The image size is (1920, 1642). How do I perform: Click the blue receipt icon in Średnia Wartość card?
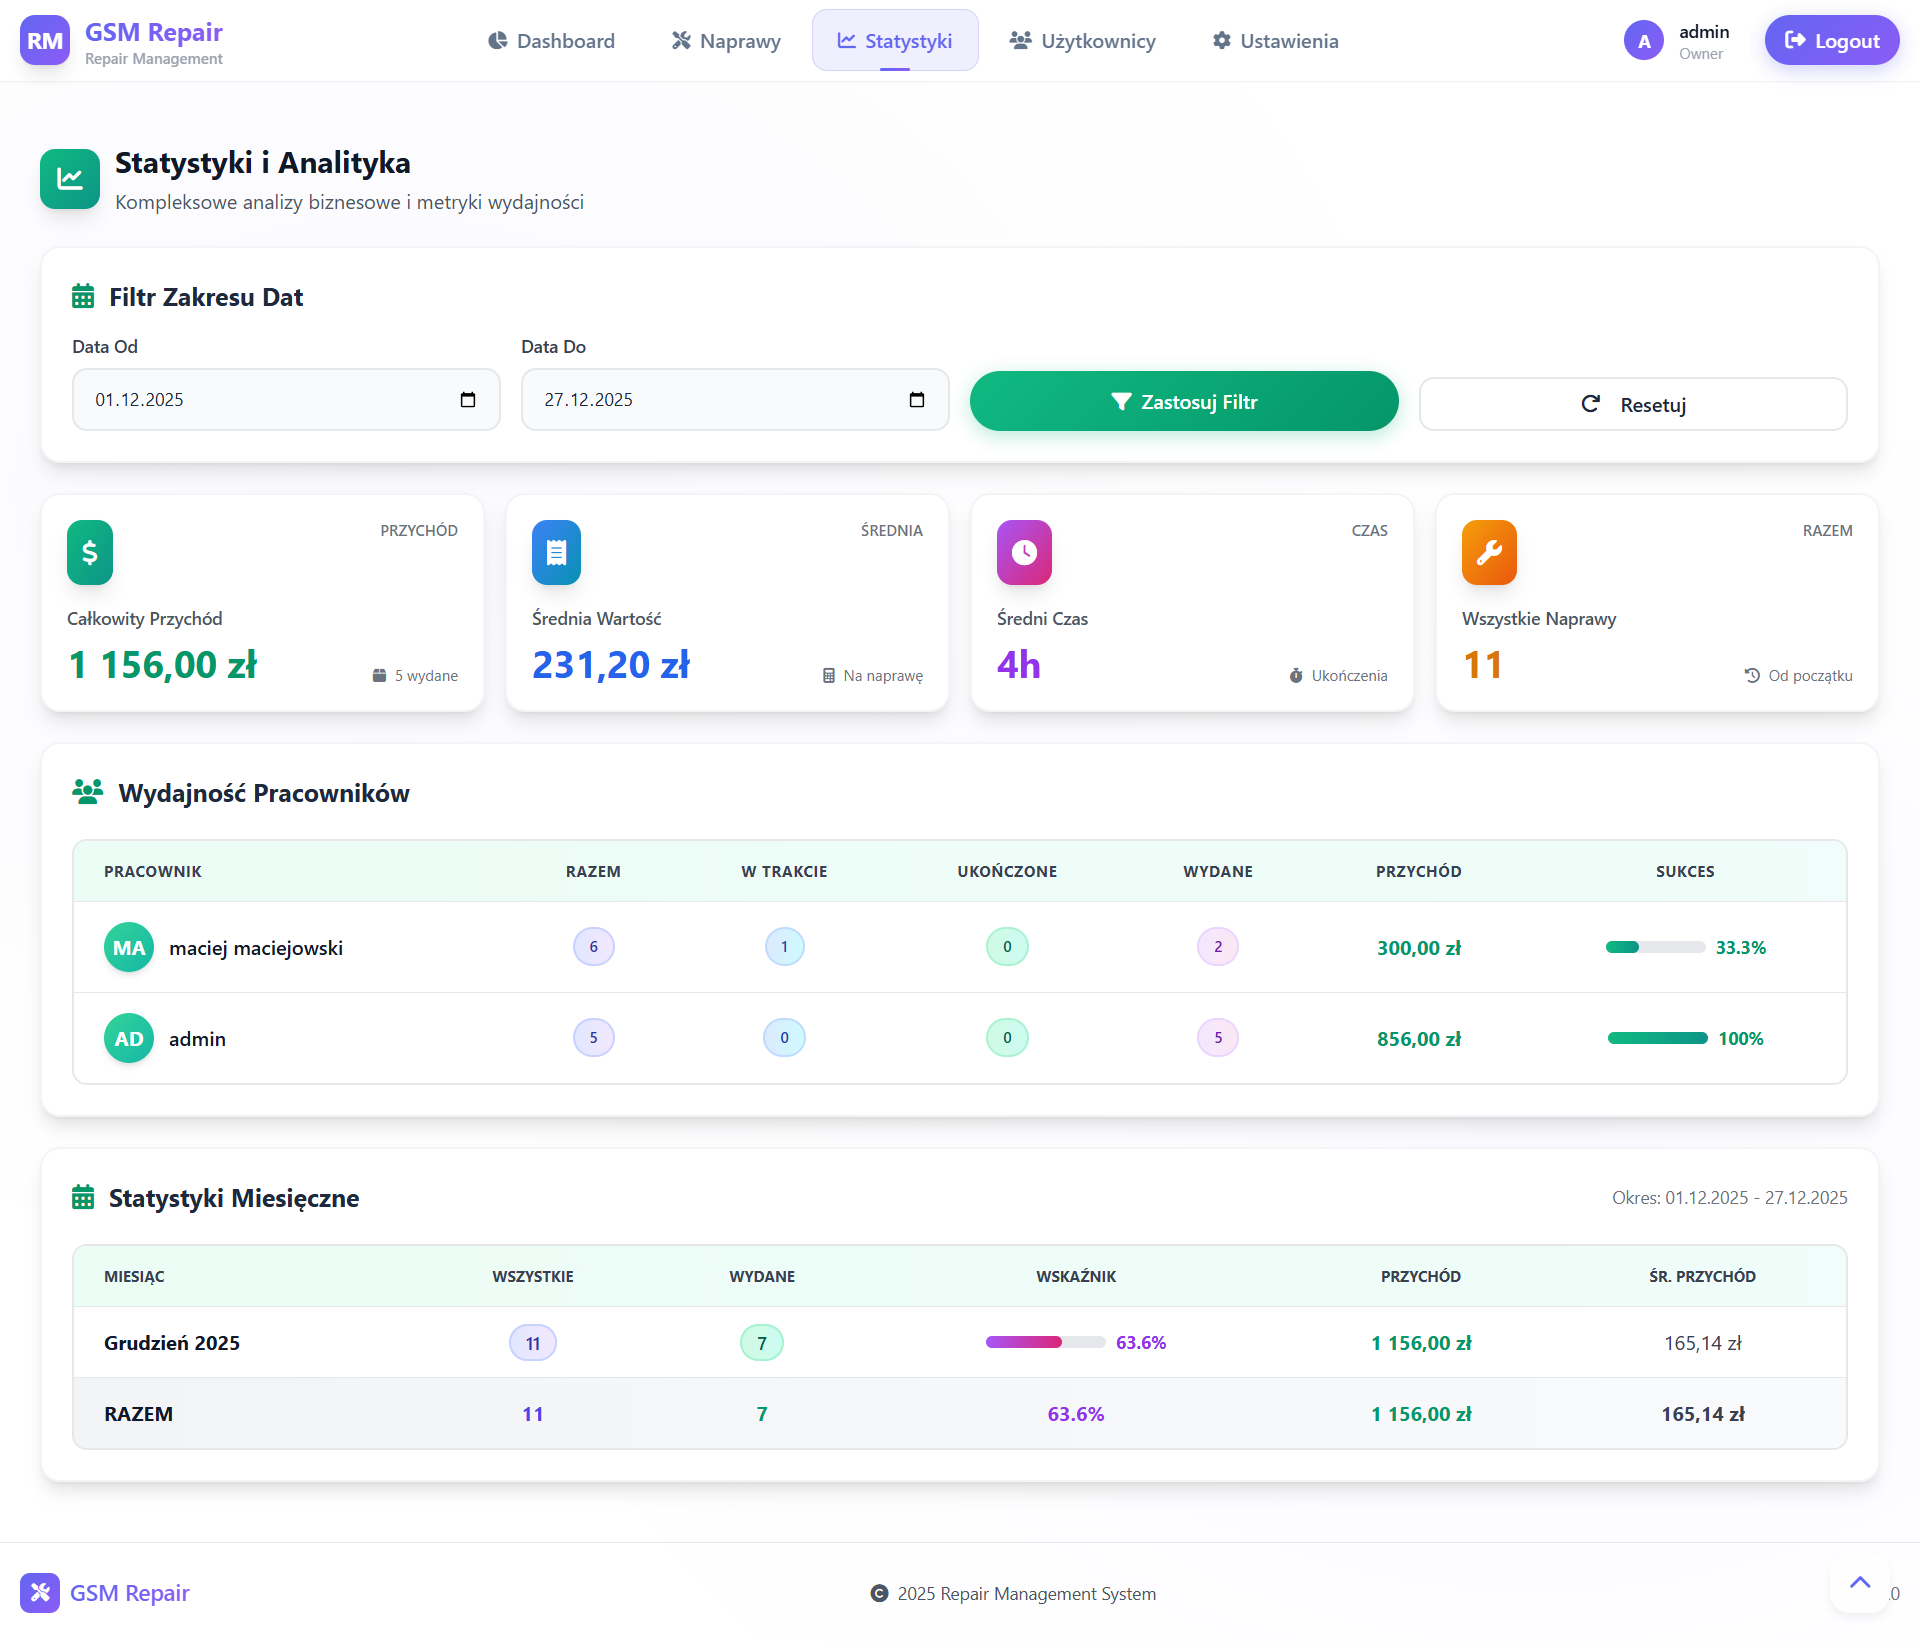(x=556, y=552)
